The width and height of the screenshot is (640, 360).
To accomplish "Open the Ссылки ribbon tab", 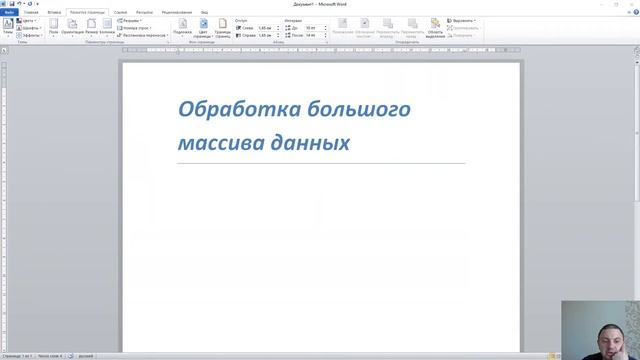I will point(120,12).
